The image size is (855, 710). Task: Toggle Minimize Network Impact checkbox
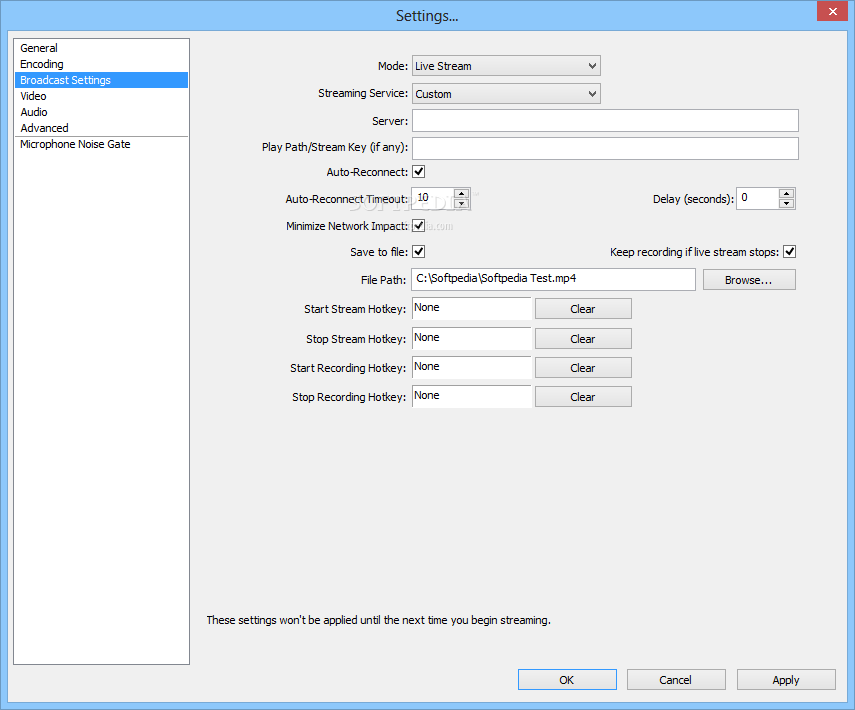pos(419,225)
